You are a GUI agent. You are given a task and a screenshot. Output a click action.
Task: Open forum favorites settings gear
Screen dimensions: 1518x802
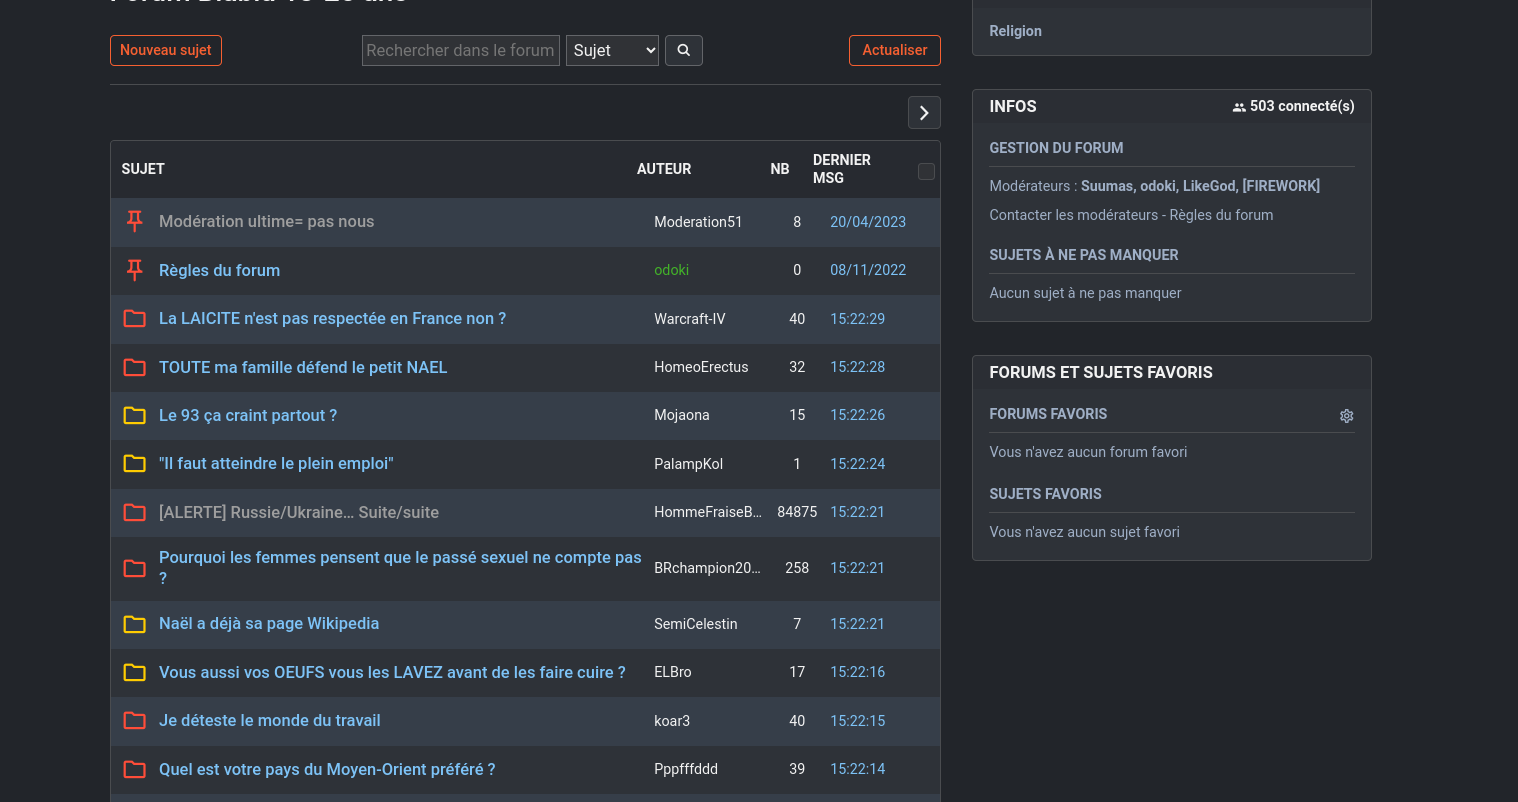click(x=1346, y=416)
